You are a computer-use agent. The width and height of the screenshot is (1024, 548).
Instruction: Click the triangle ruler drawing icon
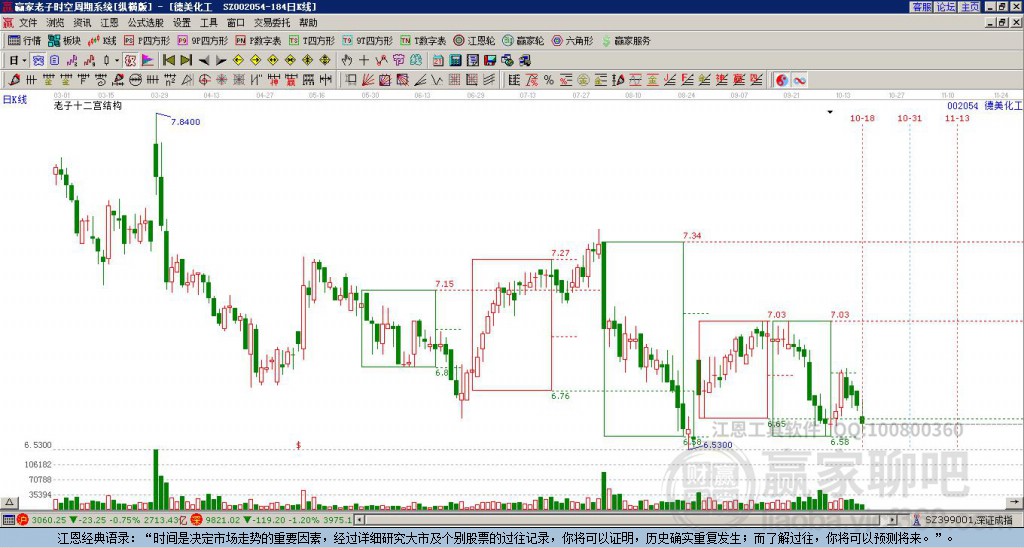[187, 80]
